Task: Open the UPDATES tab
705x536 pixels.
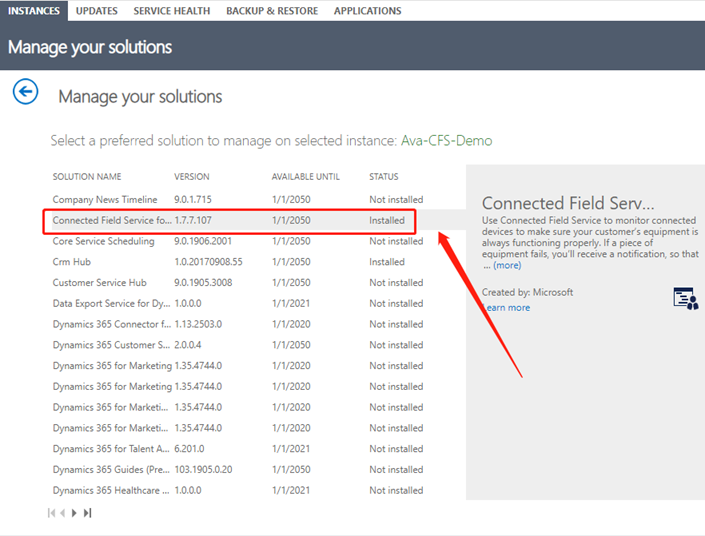Action: pyautogui.click(x=97, y=11)
